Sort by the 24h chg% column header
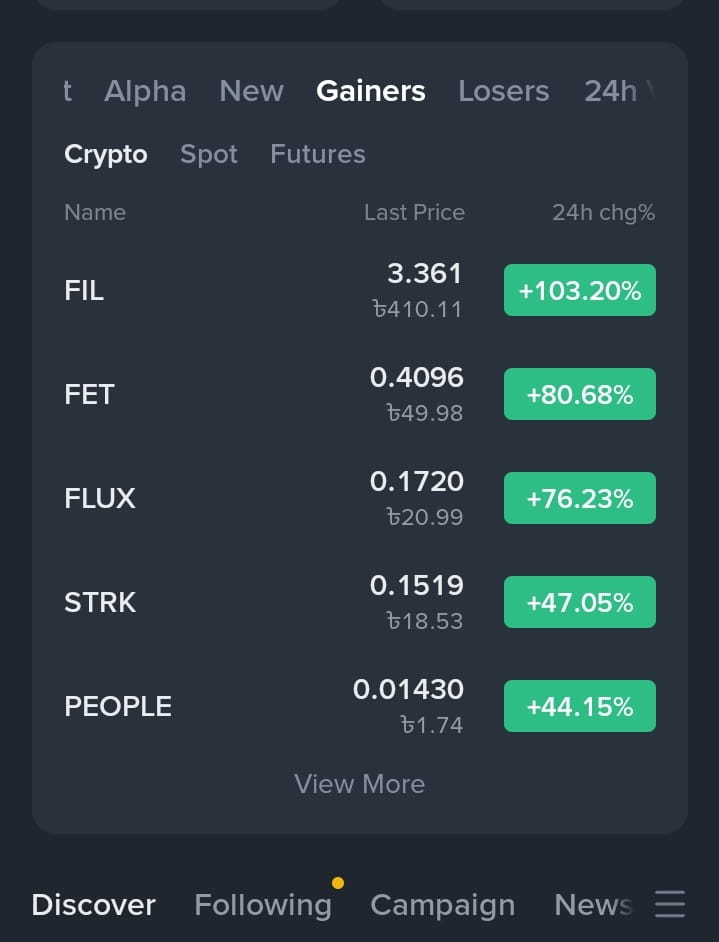The width and height of the screenshot is (719, 942). coord(604,213)
